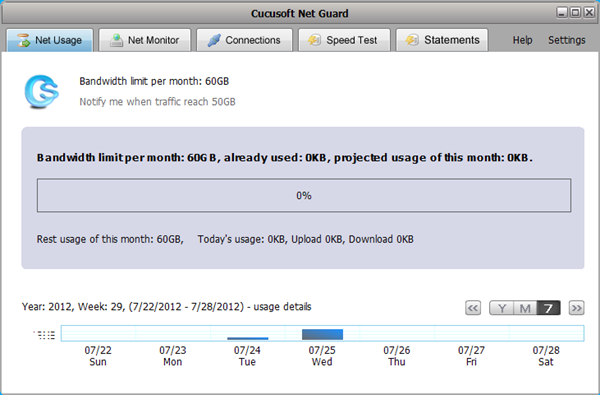This screenshot has width=600, height=395.
Task: Open the Help menu
Action: pos(522,40)
